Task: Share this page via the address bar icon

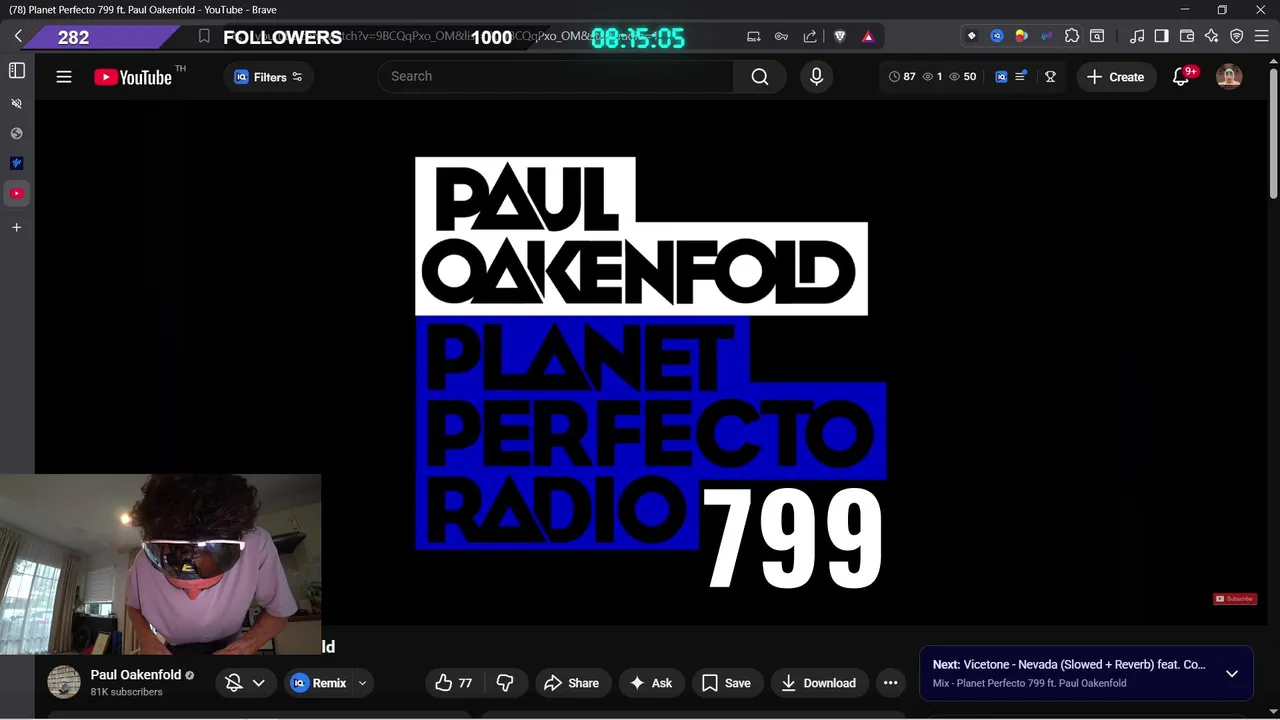Action: [809, 36]
